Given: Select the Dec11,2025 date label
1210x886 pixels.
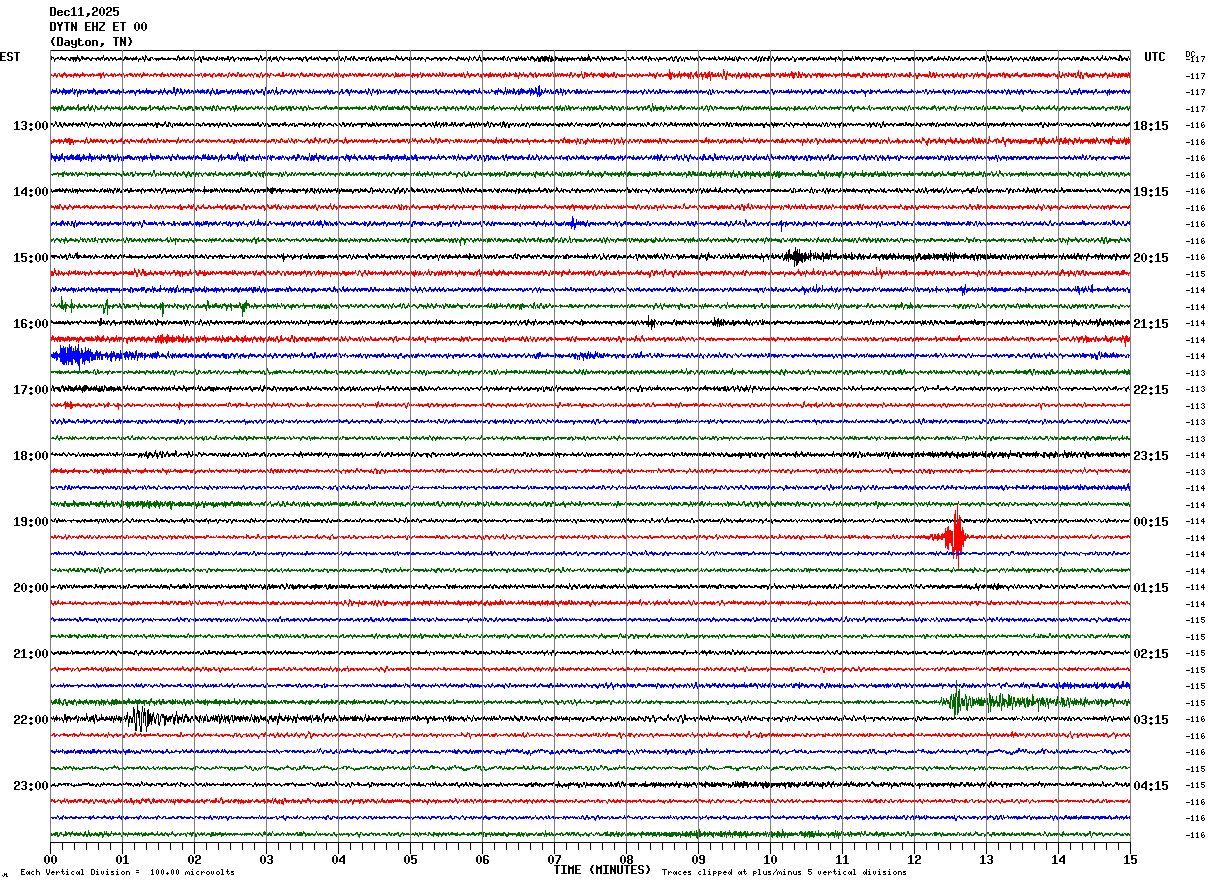Looking at the screenshot, I should pos(84,12).
